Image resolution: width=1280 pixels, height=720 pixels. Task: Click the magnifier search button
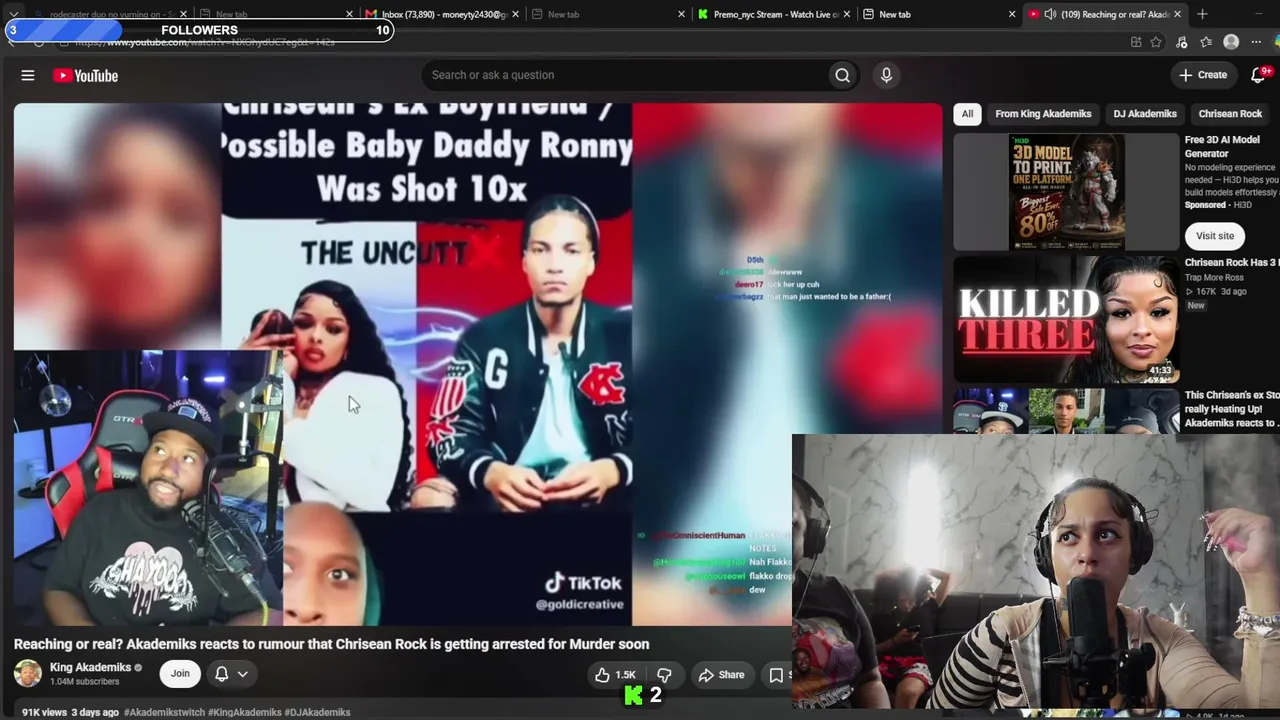(842, 75)
